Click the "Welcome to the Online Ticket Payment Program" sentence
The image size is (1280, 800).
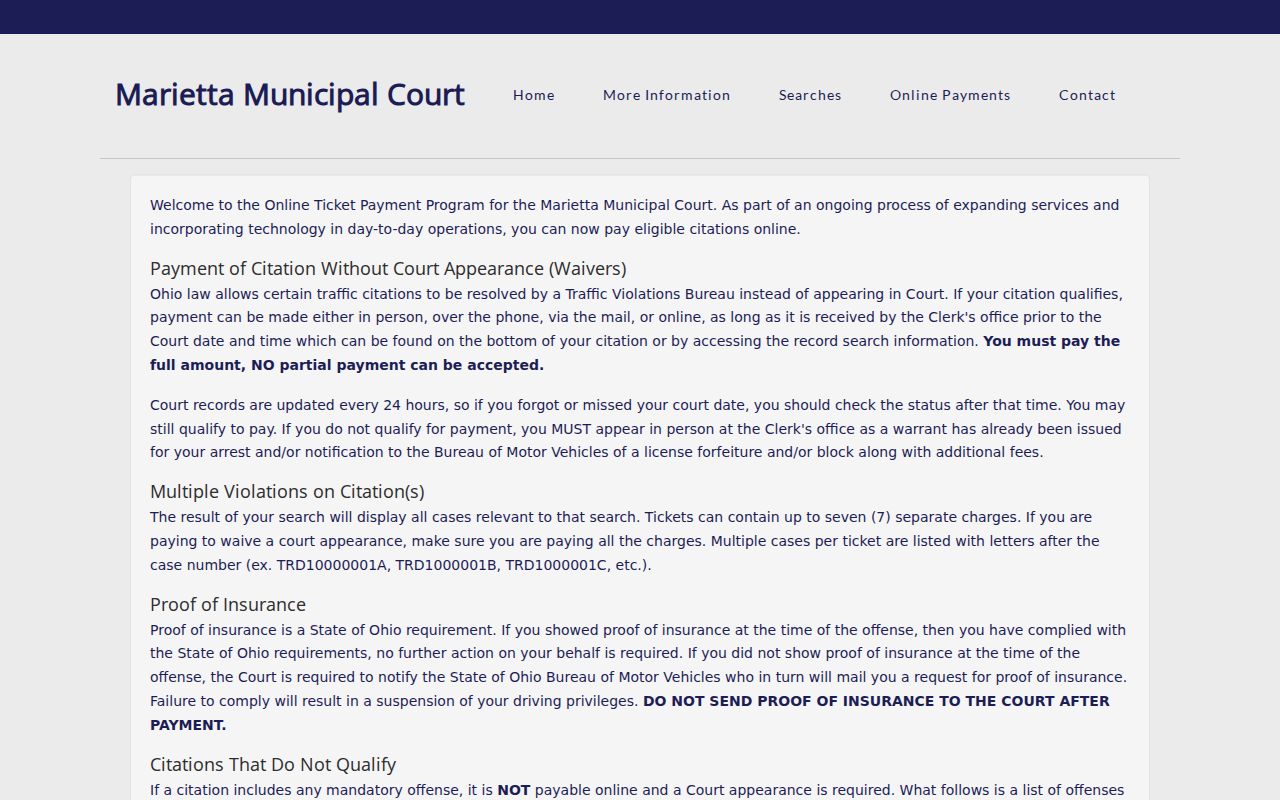tap(432, 205)
